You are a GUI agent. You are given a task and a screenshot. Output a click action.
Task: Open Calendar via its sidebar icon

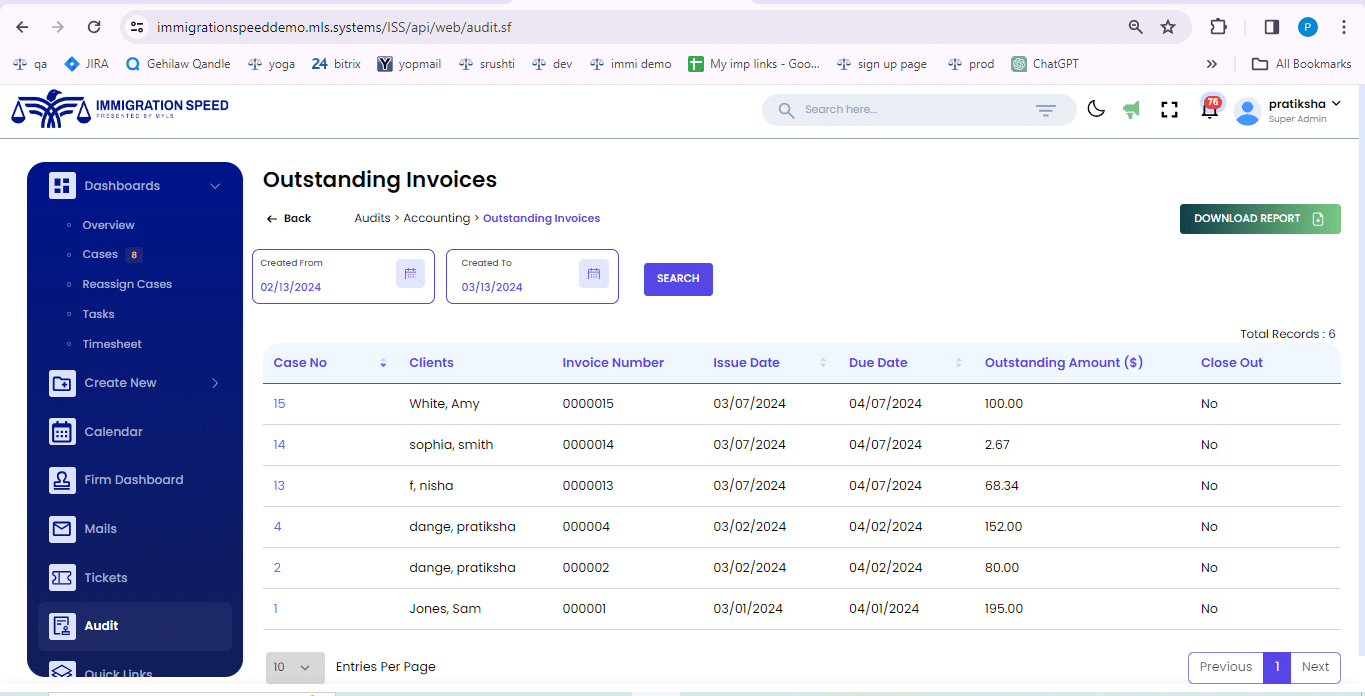[62, 432]
